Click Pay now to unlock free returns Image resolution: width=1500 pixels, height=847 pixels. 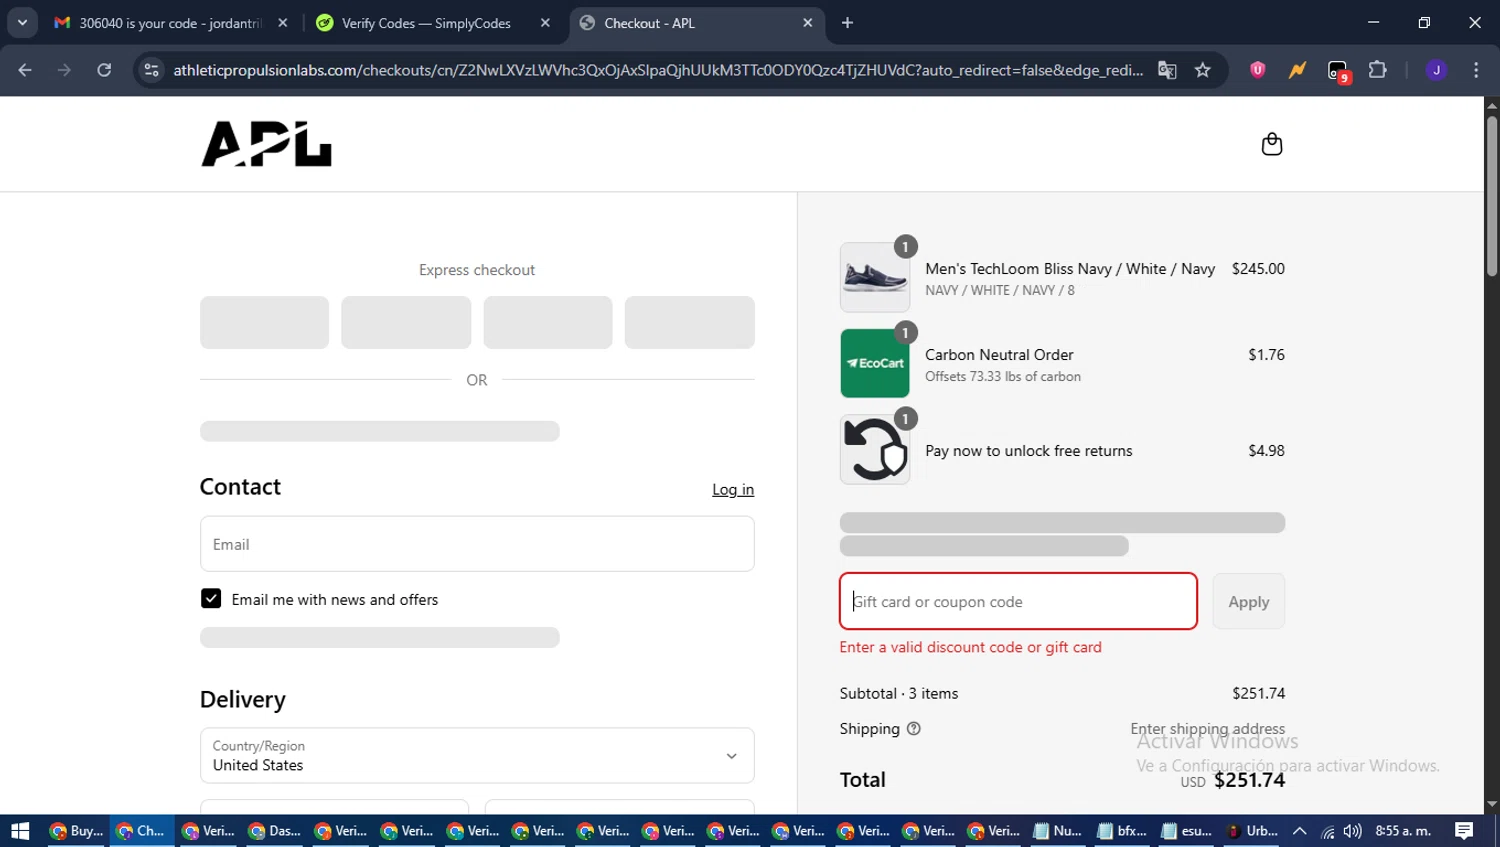(1029, 451)
